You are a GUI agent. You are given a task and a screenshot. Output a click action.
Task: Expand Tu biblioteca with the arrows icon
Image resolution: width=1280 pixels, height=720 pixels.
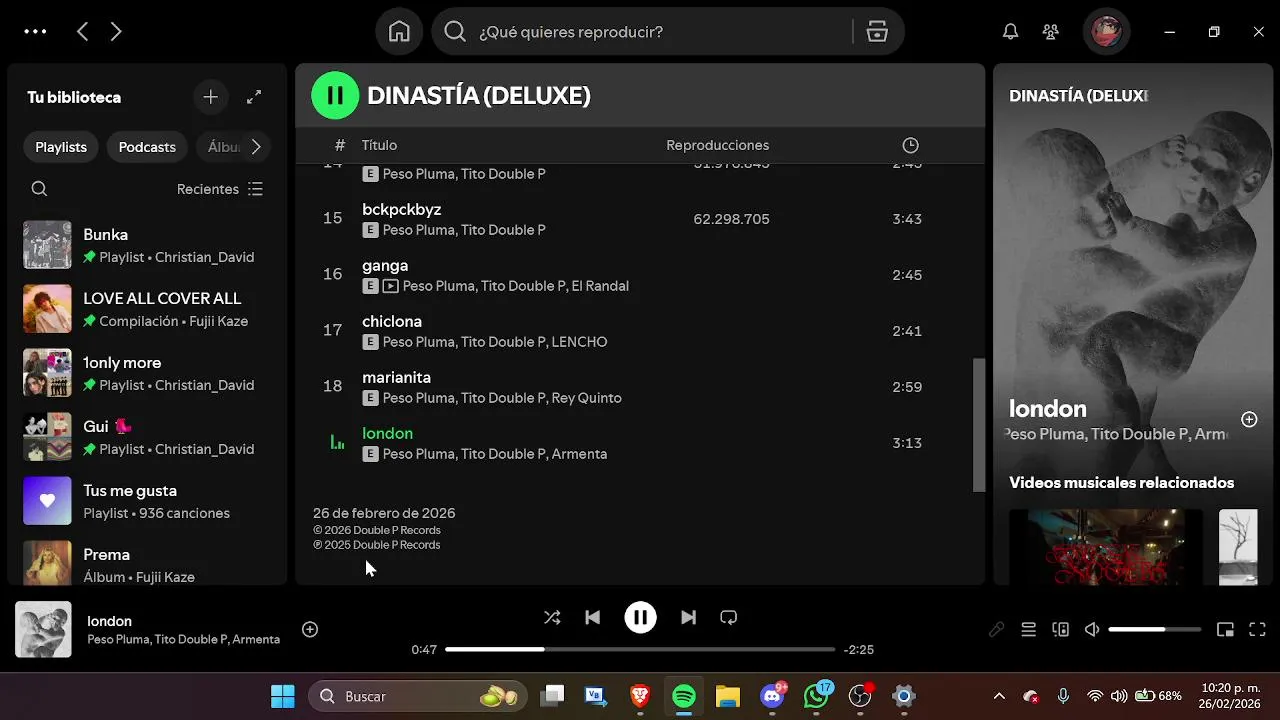pyautogui.click(x=254, y=97)
